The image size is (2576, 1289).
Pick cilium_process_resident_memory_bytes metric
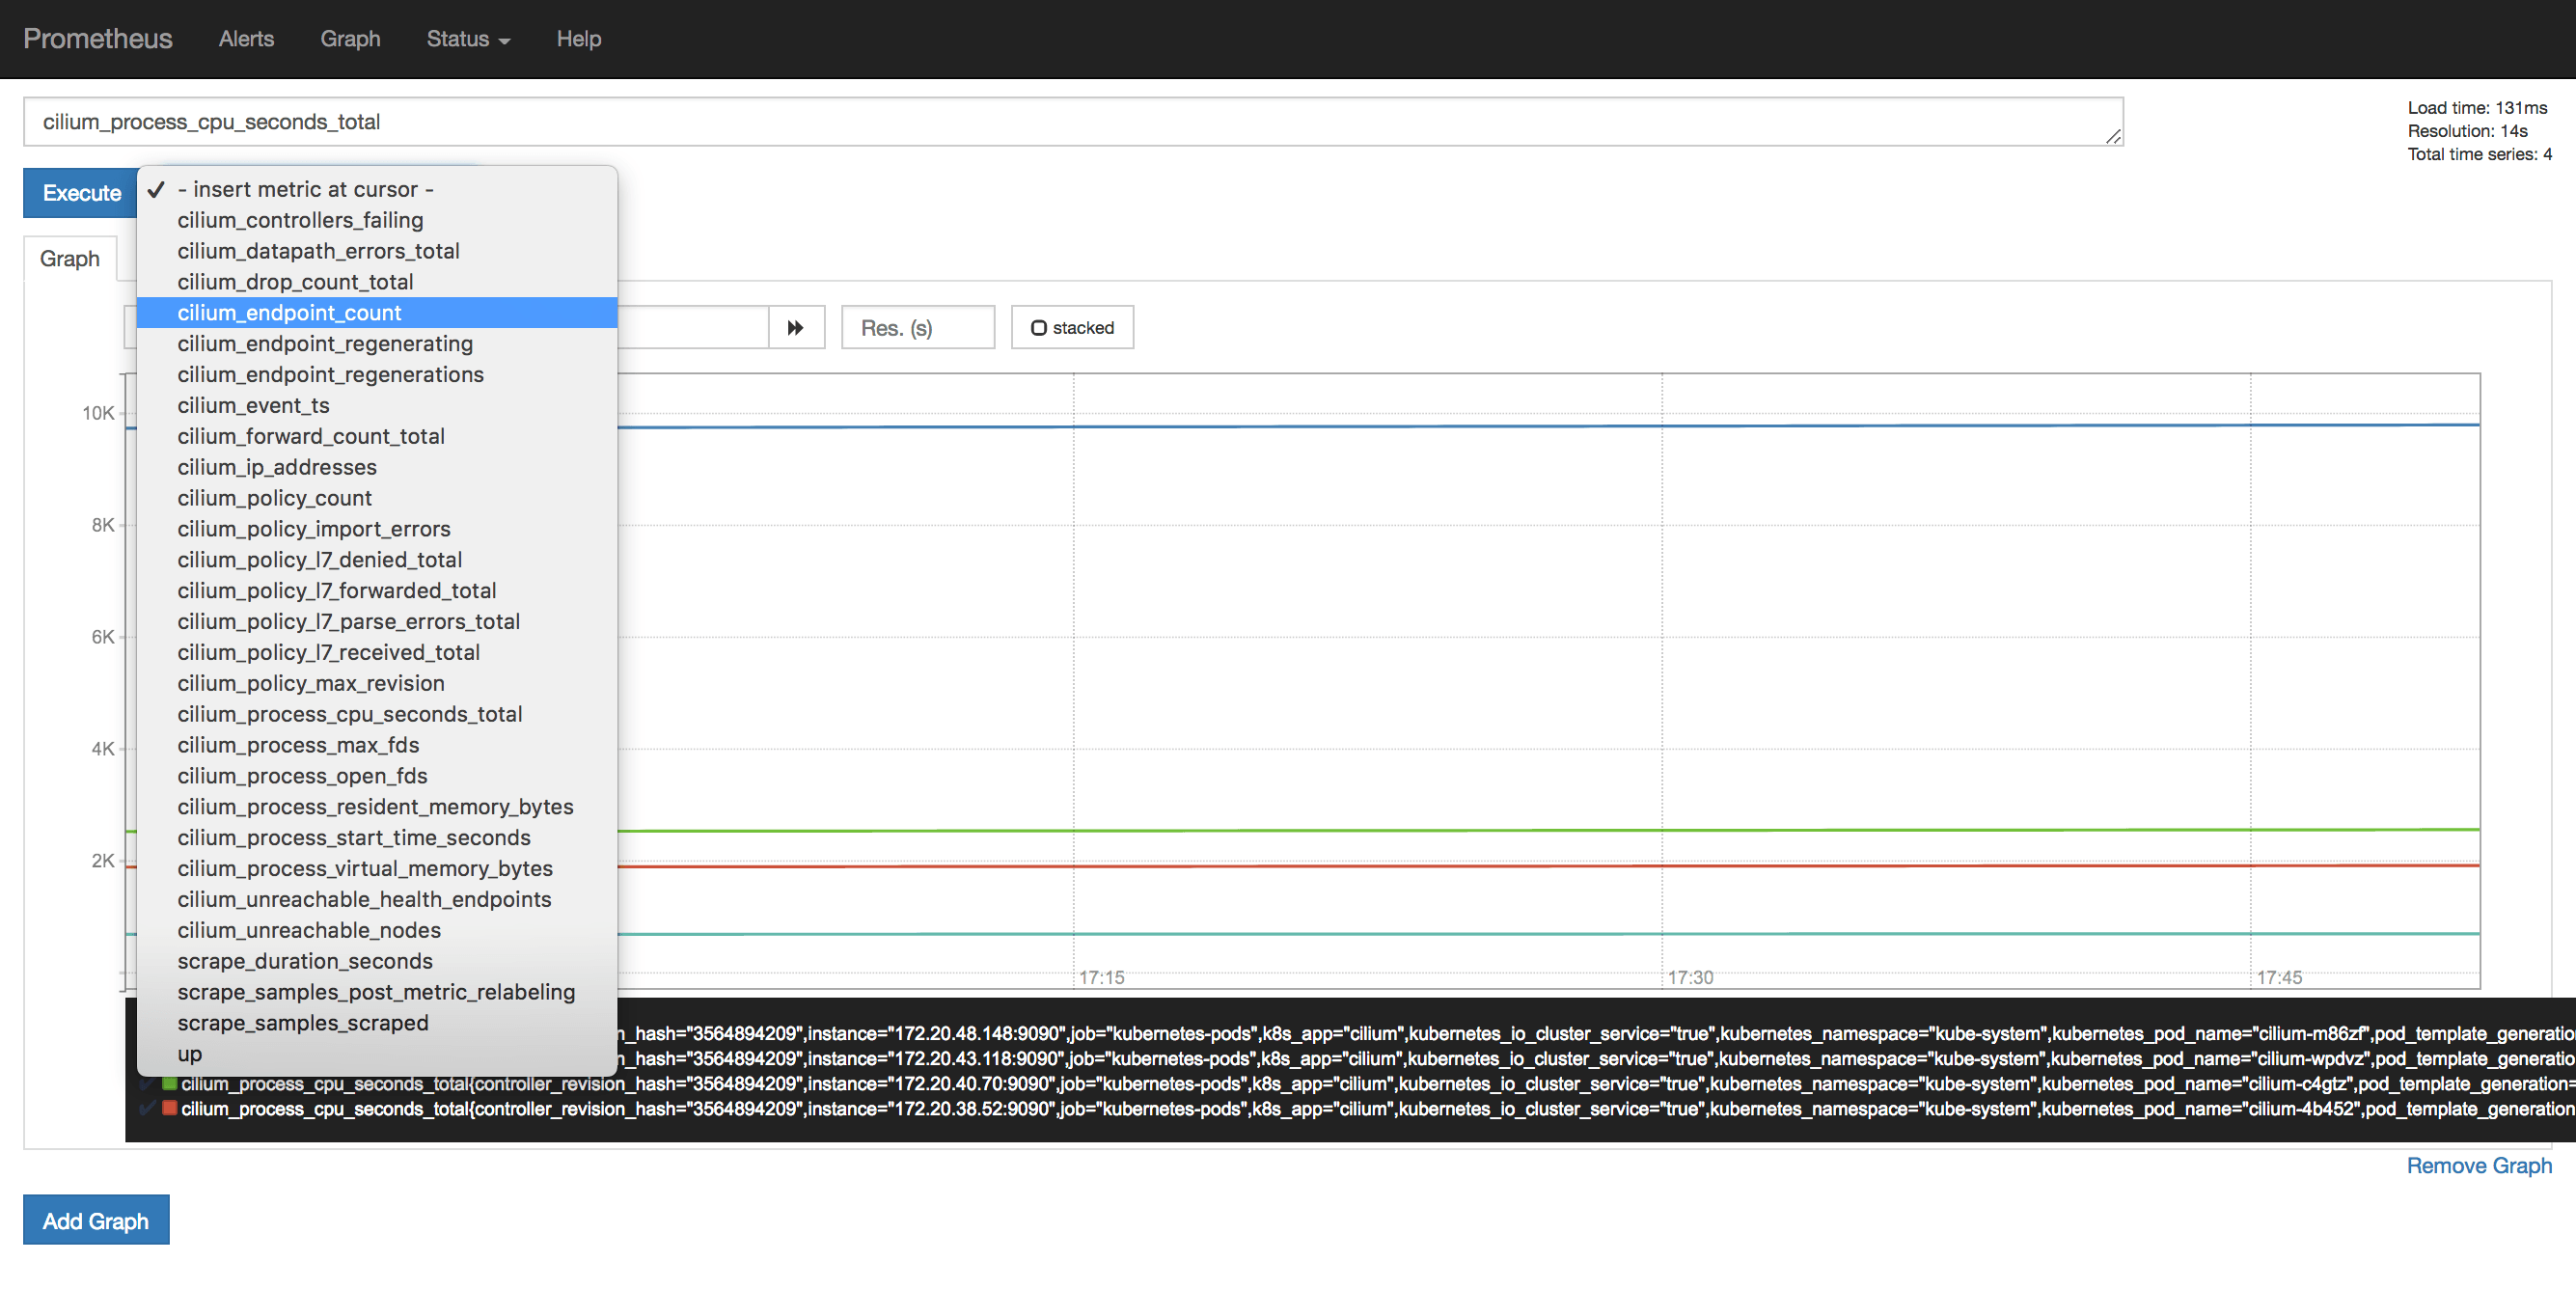(377, 807)
